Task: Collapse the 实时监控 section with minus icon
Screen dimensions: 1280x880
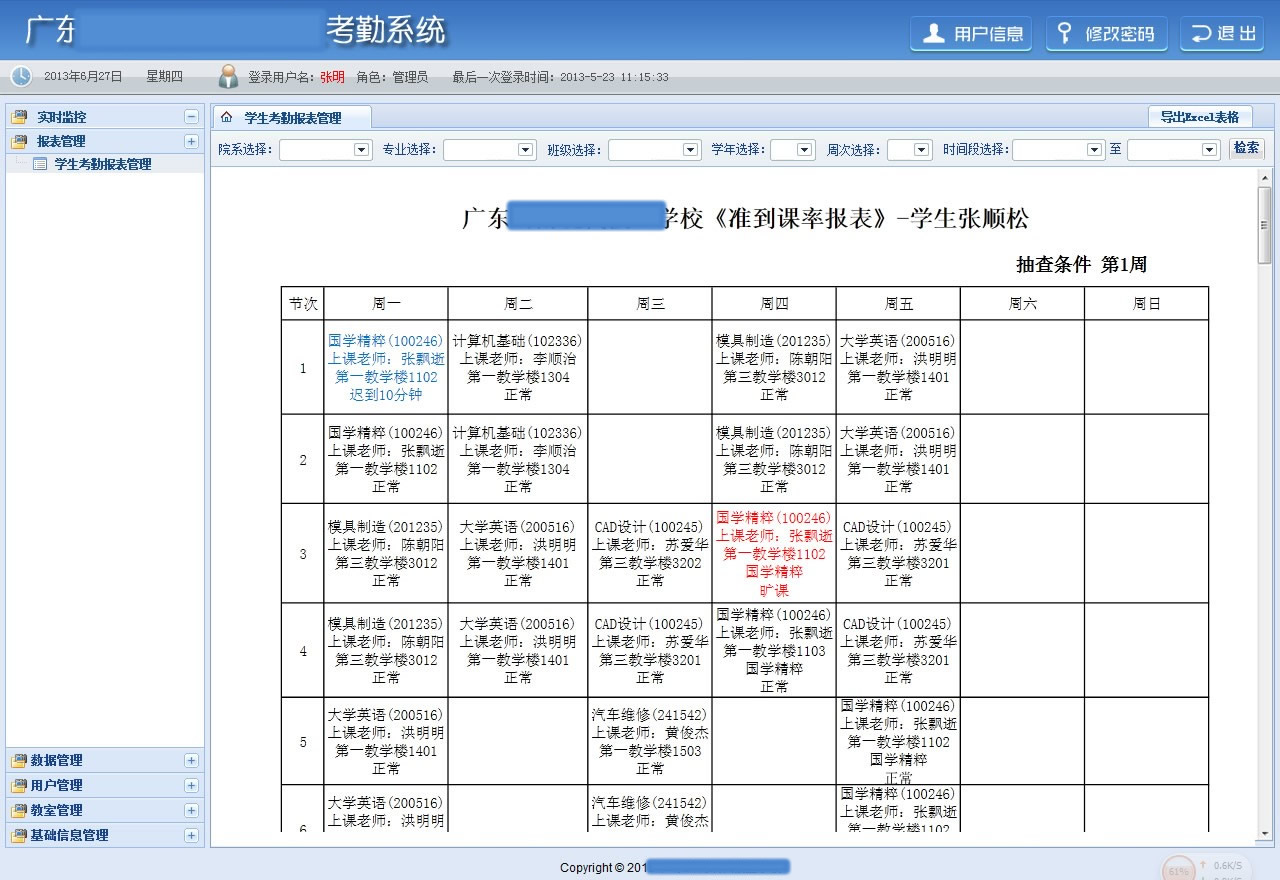Action: coord(191,117)
